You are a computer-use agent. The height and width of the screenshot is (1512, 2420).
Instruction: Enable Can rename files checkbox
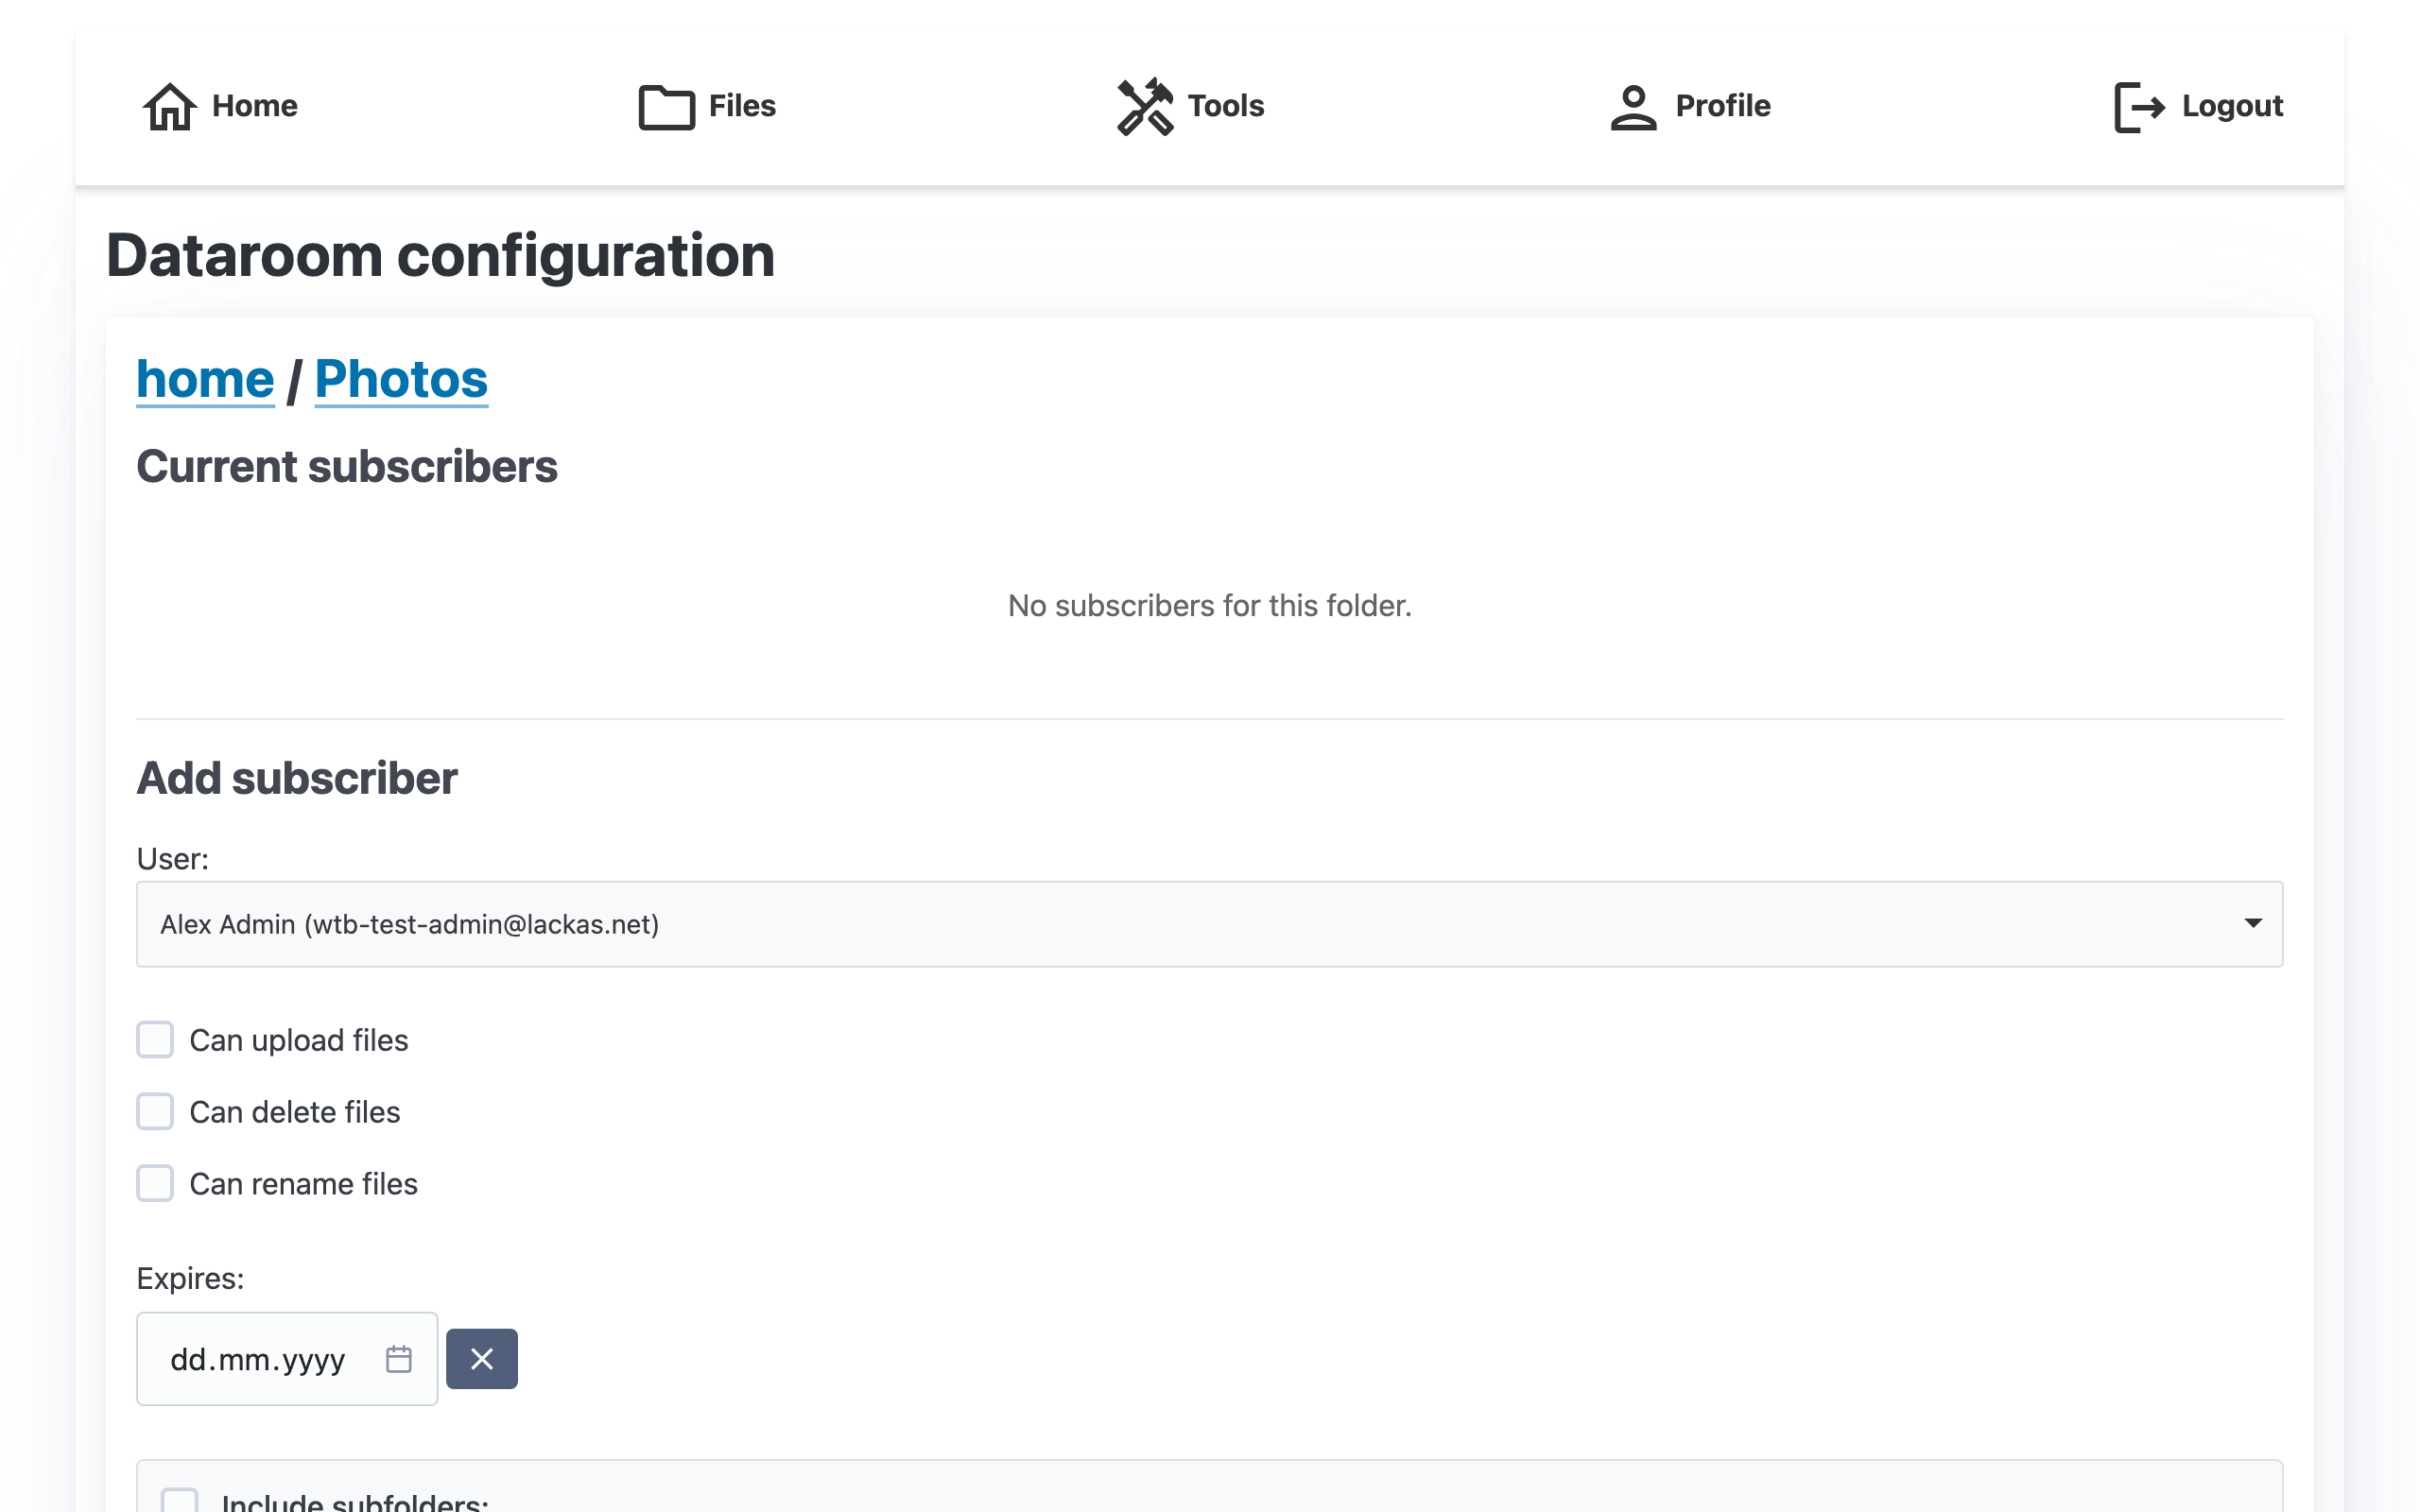pos(155,1183)
